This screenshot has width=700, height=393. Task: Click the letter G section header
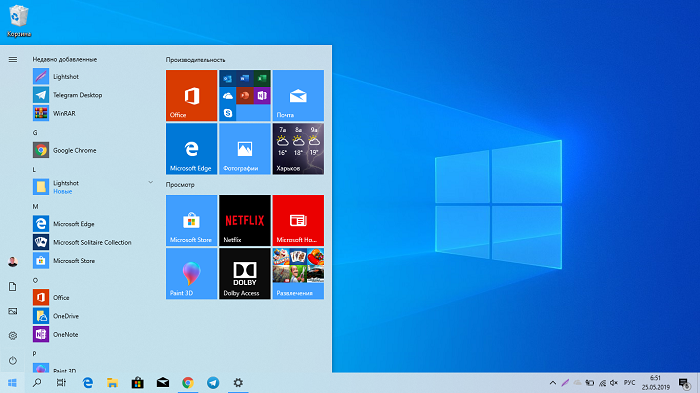[x=35, y=133]
